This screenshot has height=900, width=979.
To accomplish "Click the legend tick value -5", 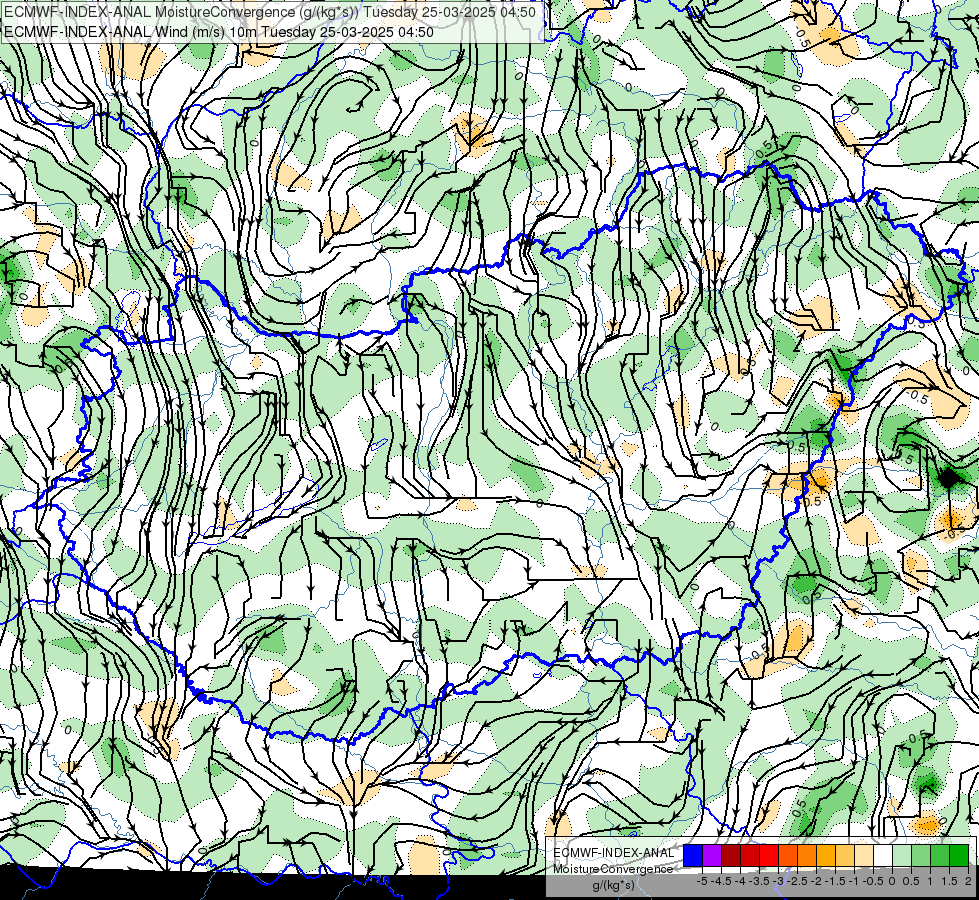I will pyautogui.click(x=702, y=881).
